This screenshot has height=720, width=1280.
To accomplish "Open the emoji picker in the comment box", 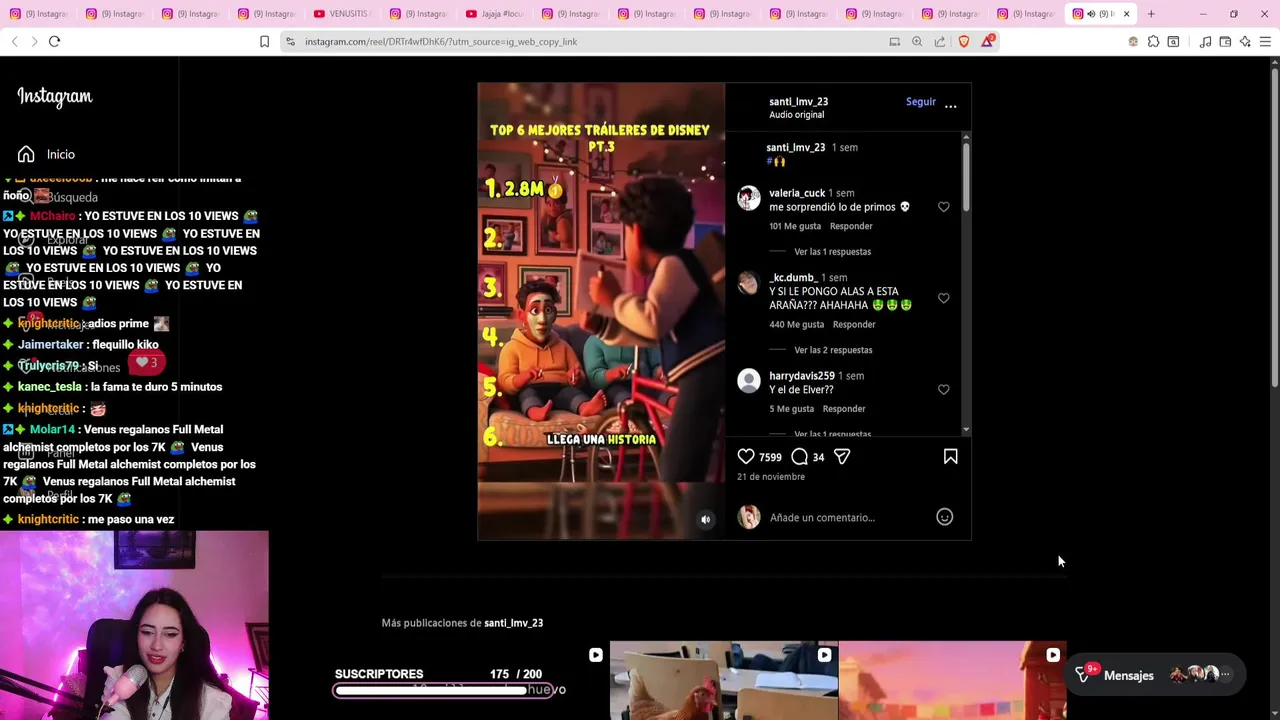I will 944,517.
